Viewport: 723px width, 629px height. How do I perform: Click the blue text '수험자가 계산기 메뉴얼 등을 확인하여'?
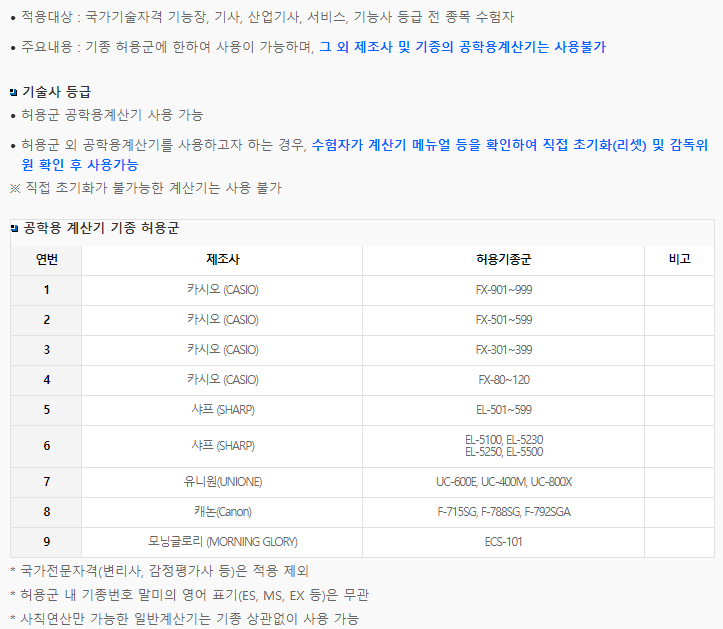click(424, 145)
